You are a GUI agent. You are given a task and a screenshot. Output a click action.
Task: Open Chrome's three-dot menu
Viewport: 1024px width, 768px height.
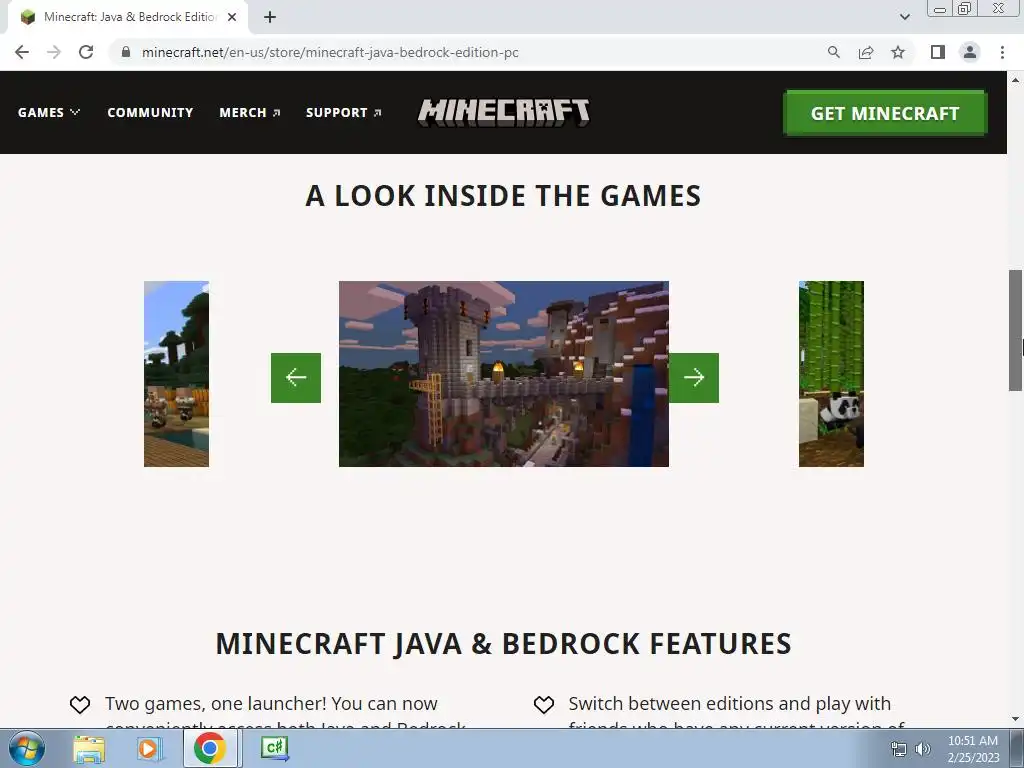pyautogui.click(x=1002, y=52)
